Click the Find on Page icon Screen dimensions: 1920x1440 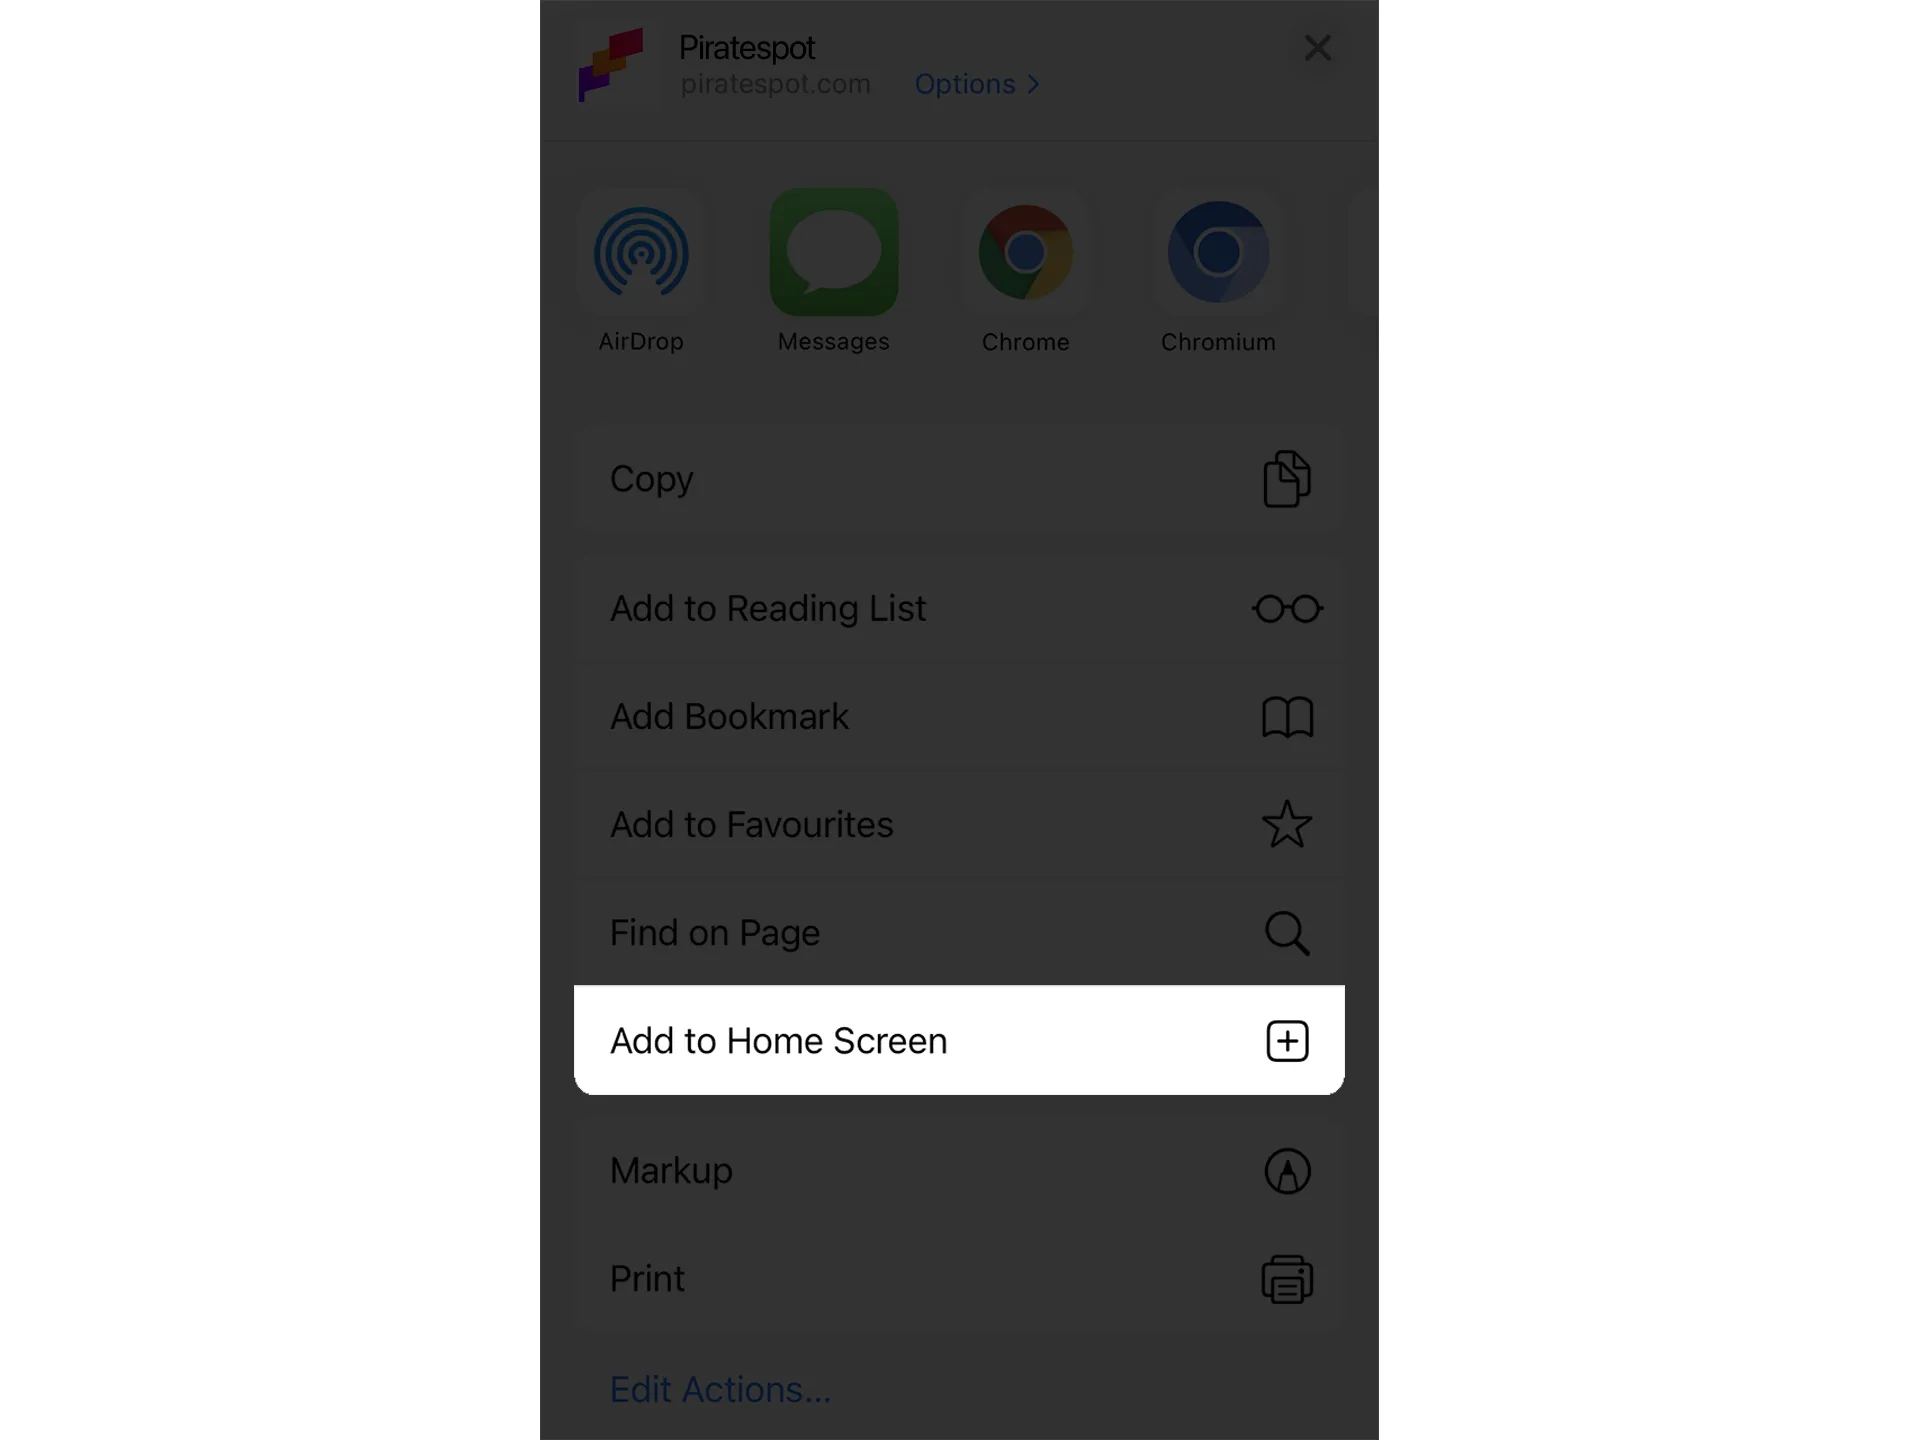click(1287, 932)
